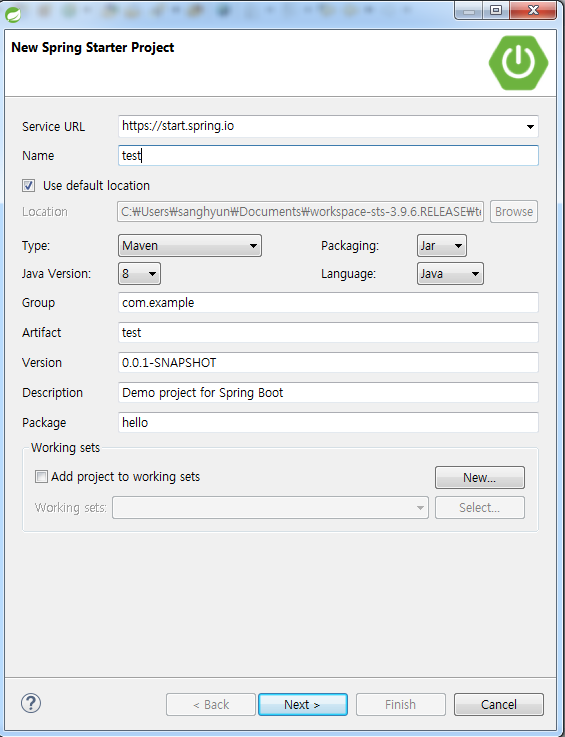Click the Spring leaf icon in title bar
This screenshot has width=565, height=737.
[x=13, y=14]
